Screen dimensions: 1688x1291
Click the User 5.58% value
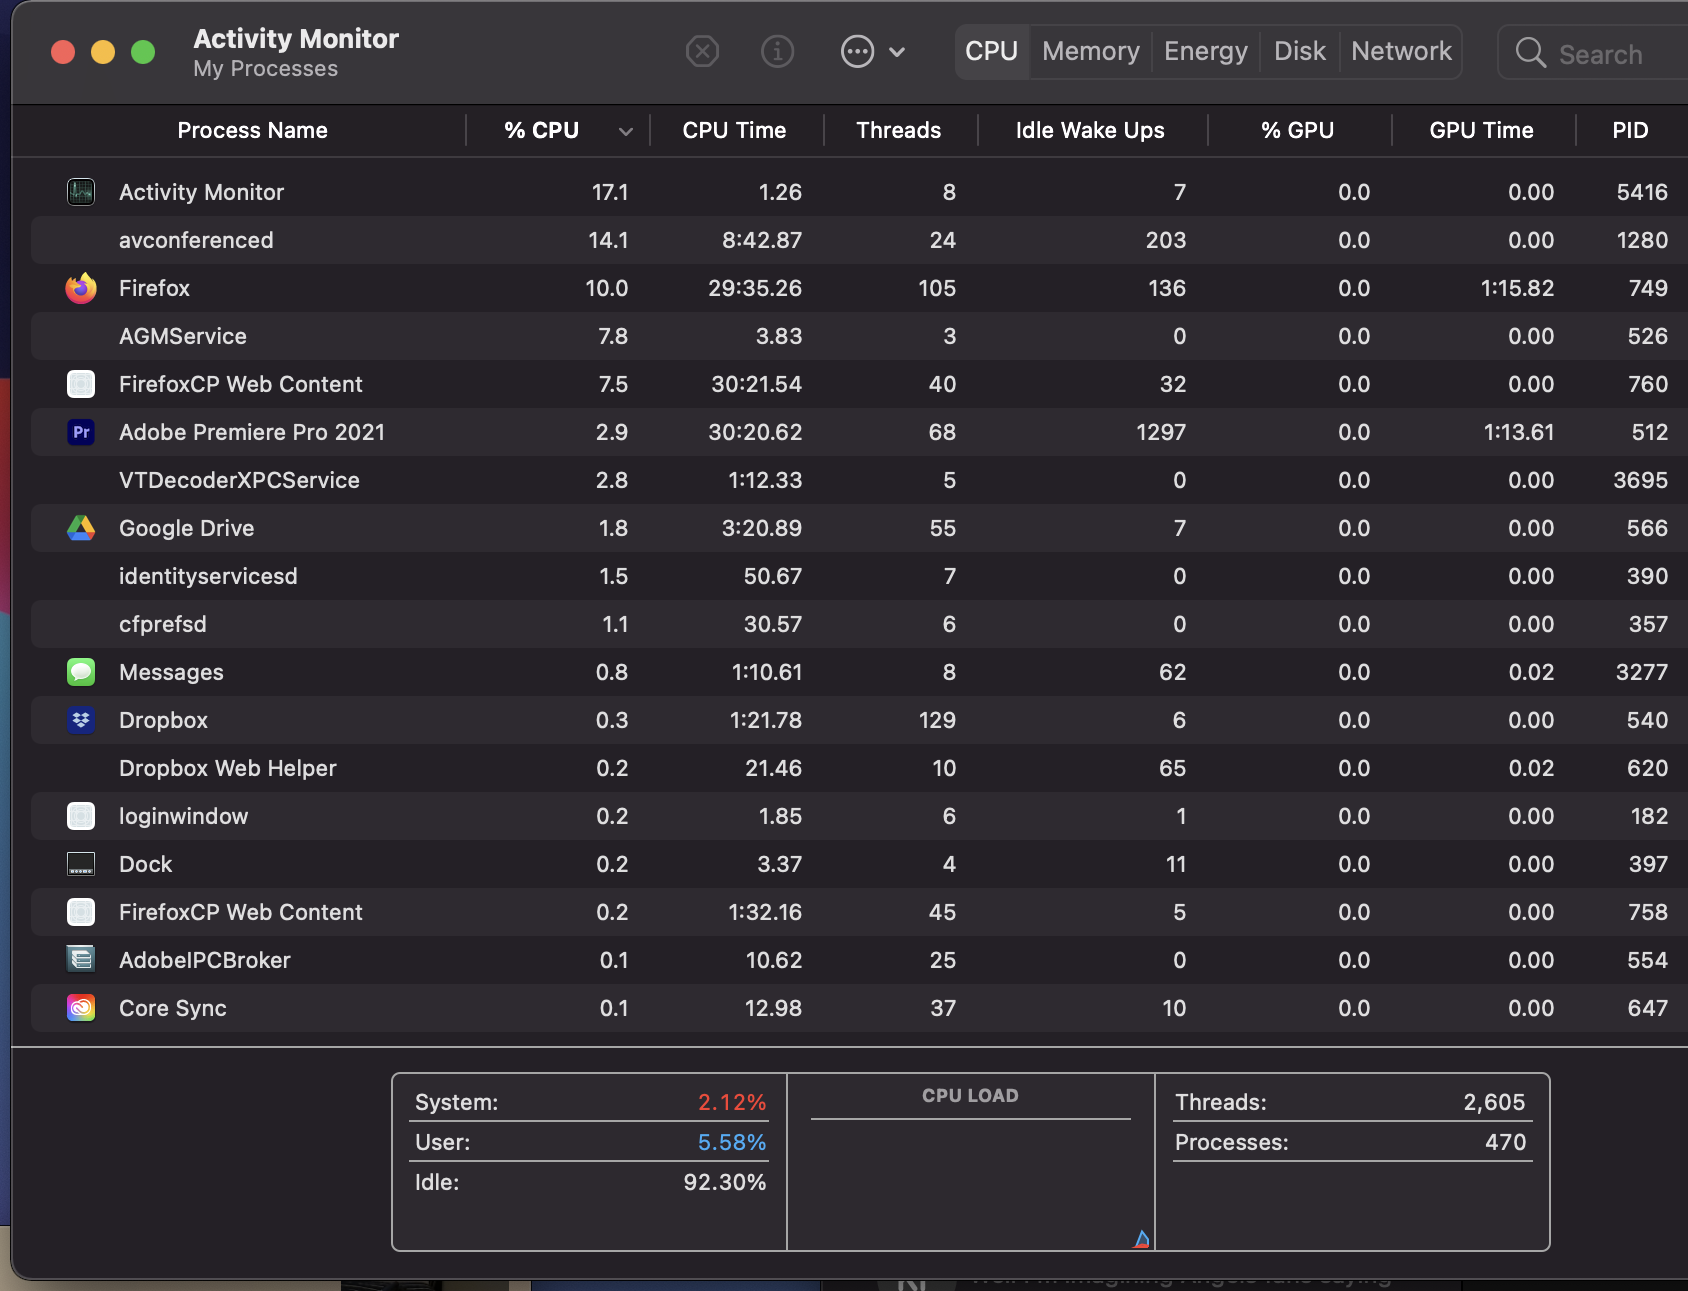pos(732,1142)
